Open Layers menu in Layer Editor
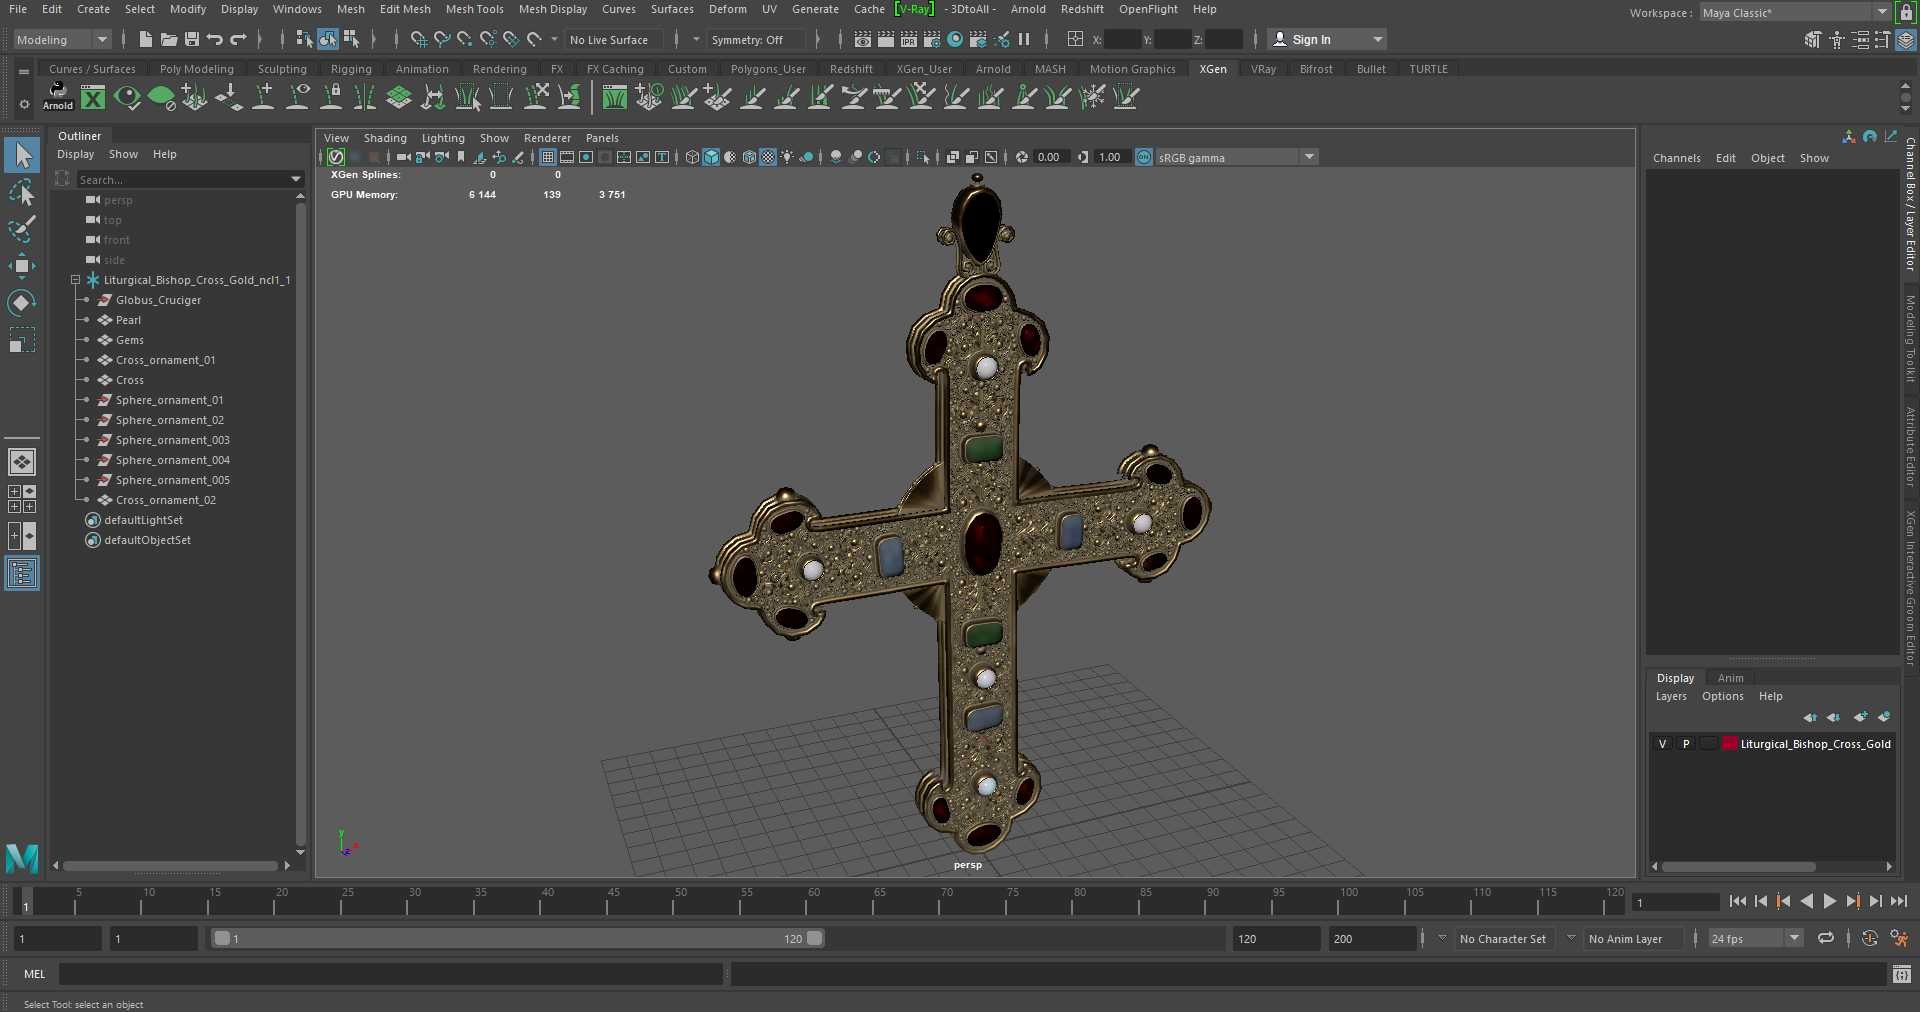 click(x=1670, y=696)
